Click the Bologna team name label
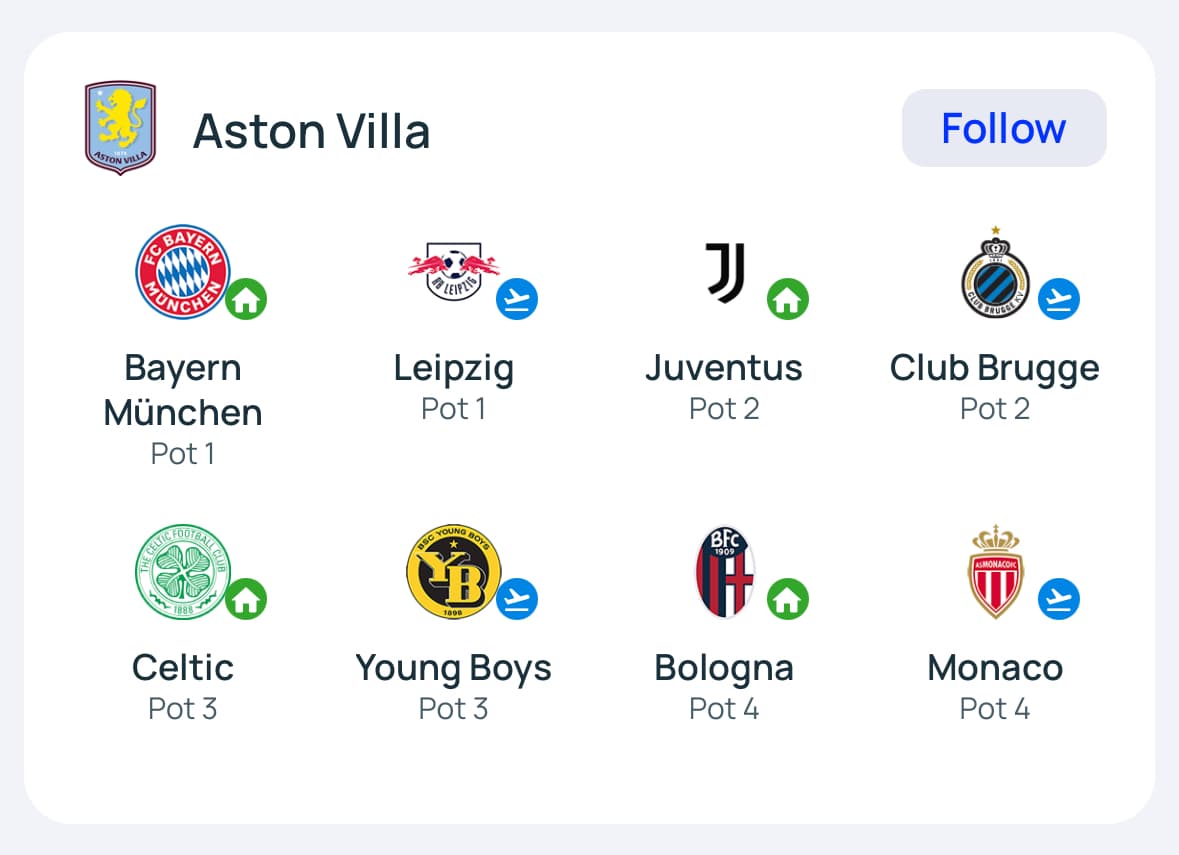 [x=724, y=668]
